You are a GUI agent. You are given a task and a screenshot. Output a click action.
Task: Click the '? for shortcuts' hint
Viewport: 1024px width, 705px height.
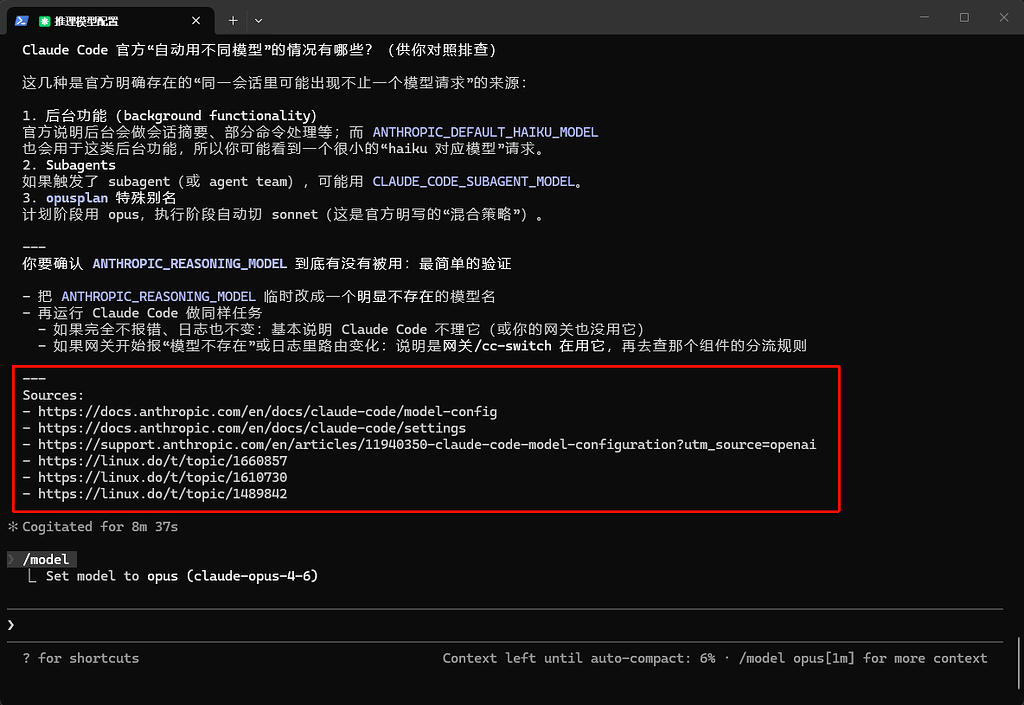pyautogui.click(x=80, y=658)
